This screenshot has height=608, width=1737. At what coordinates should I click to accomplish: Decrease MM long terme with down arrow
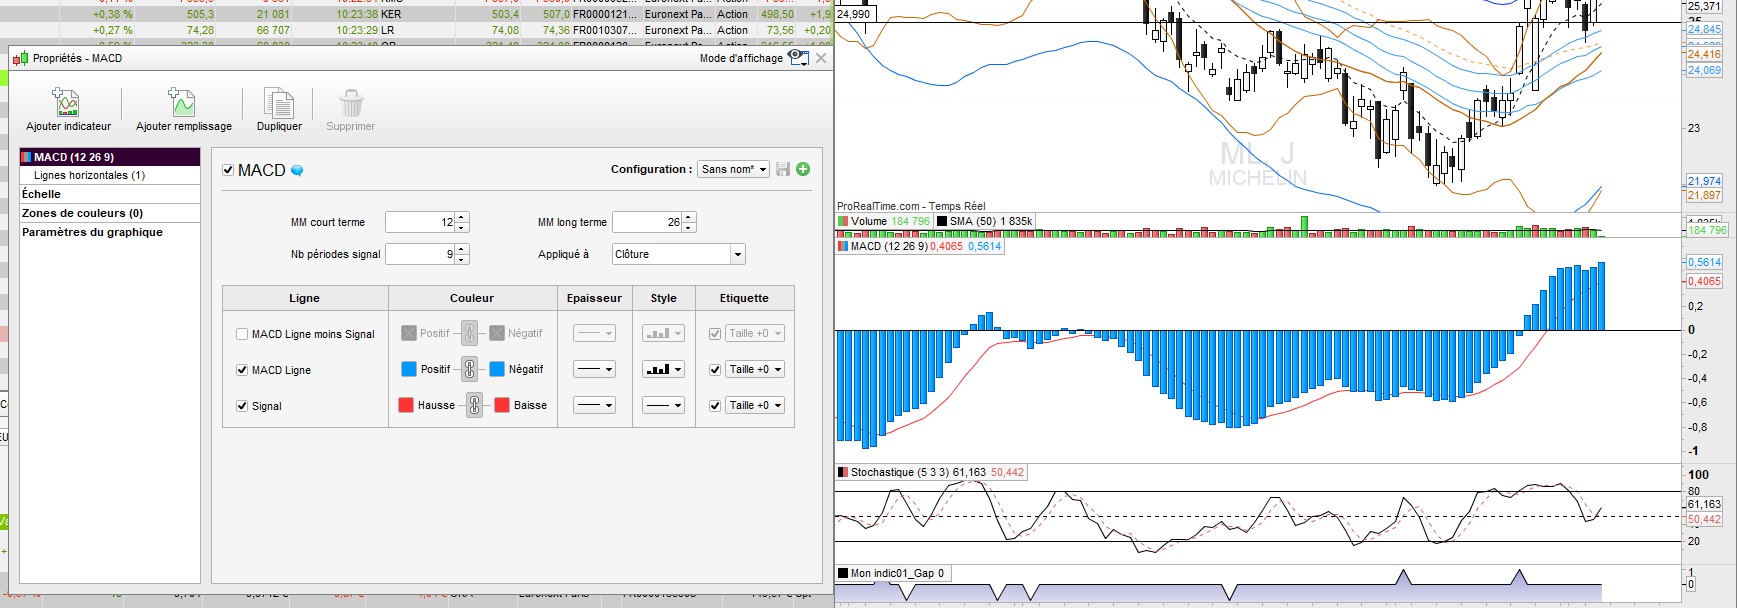point(689,227)
